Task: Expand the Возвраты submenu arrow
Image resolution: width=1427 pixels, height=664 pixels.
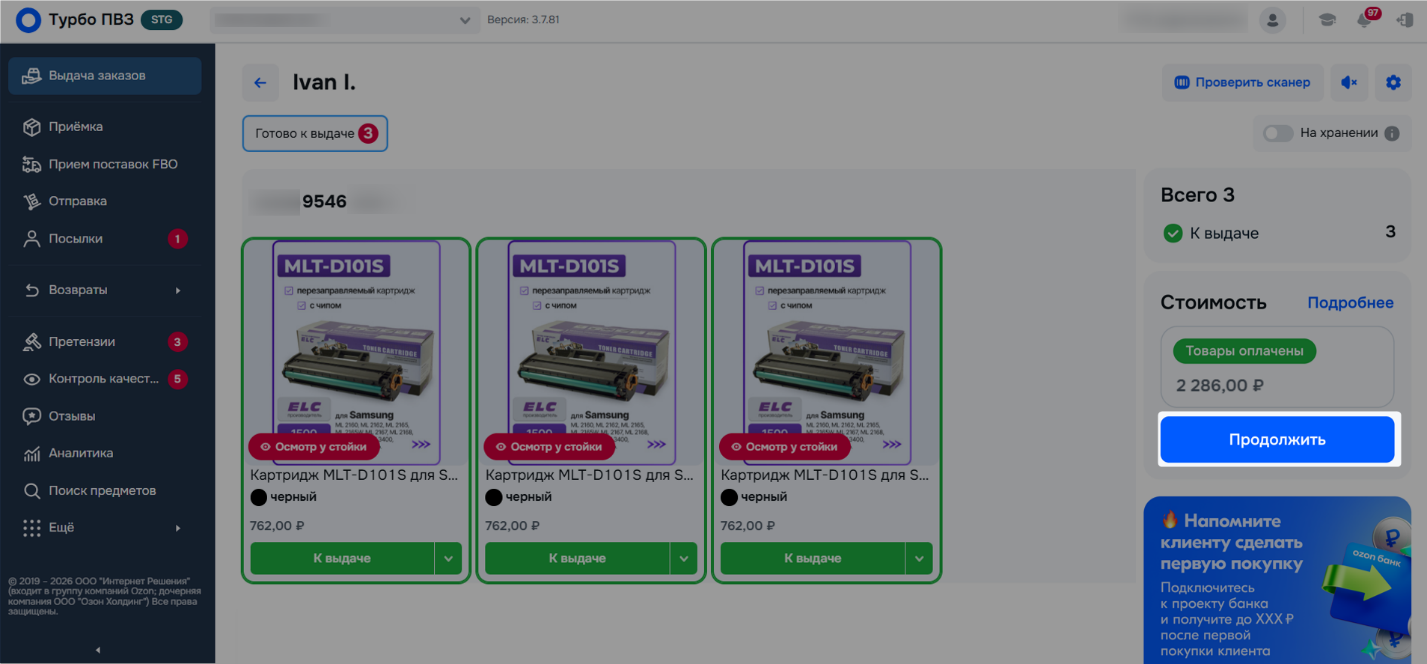Action: pyautogui.click(x=178, y=290)
